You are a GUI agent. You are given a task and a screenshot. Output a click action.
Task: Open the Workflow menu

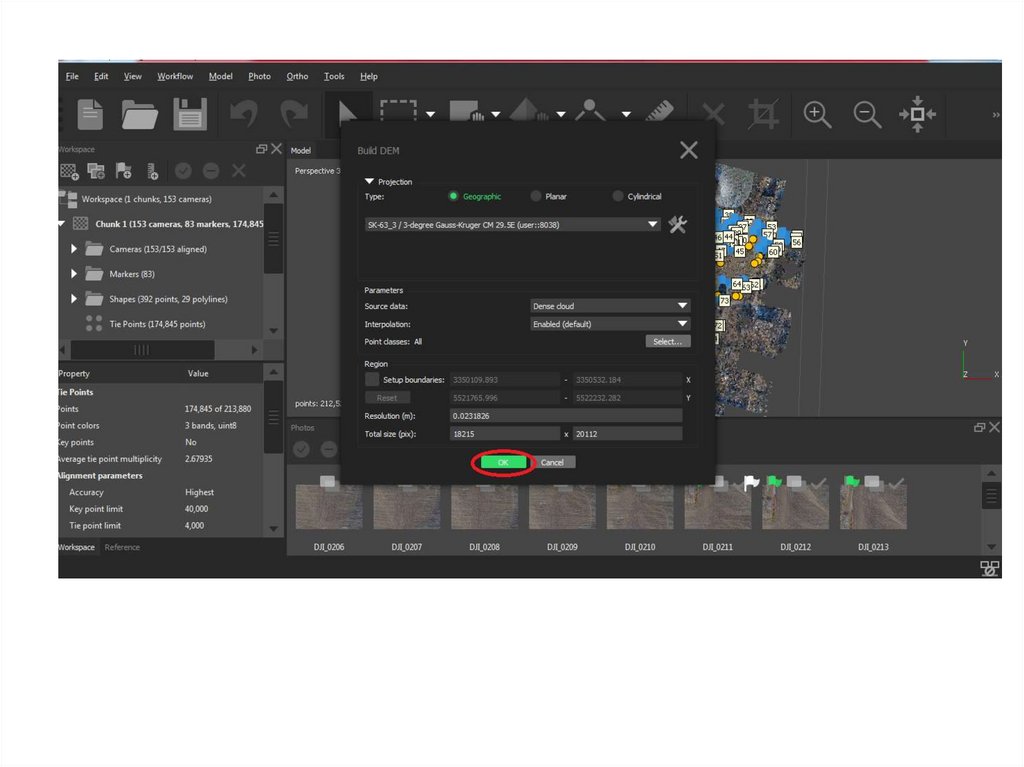(175, 76)
